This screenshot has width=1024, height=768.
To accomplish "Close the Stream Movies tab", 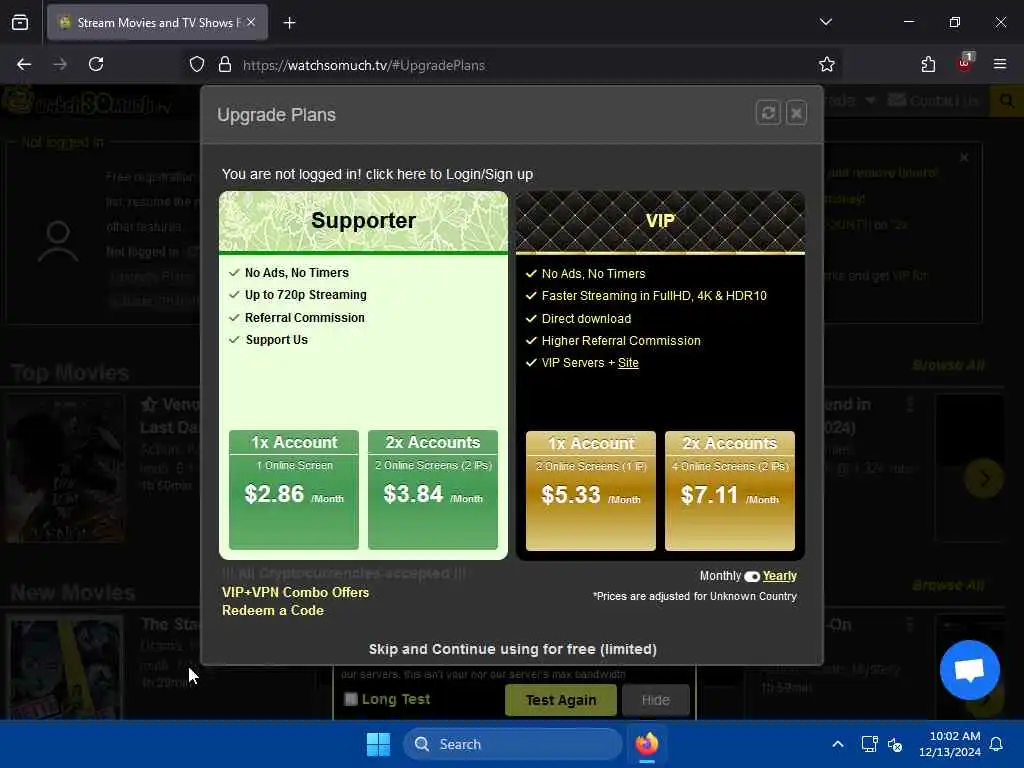I will click(251, 23).
